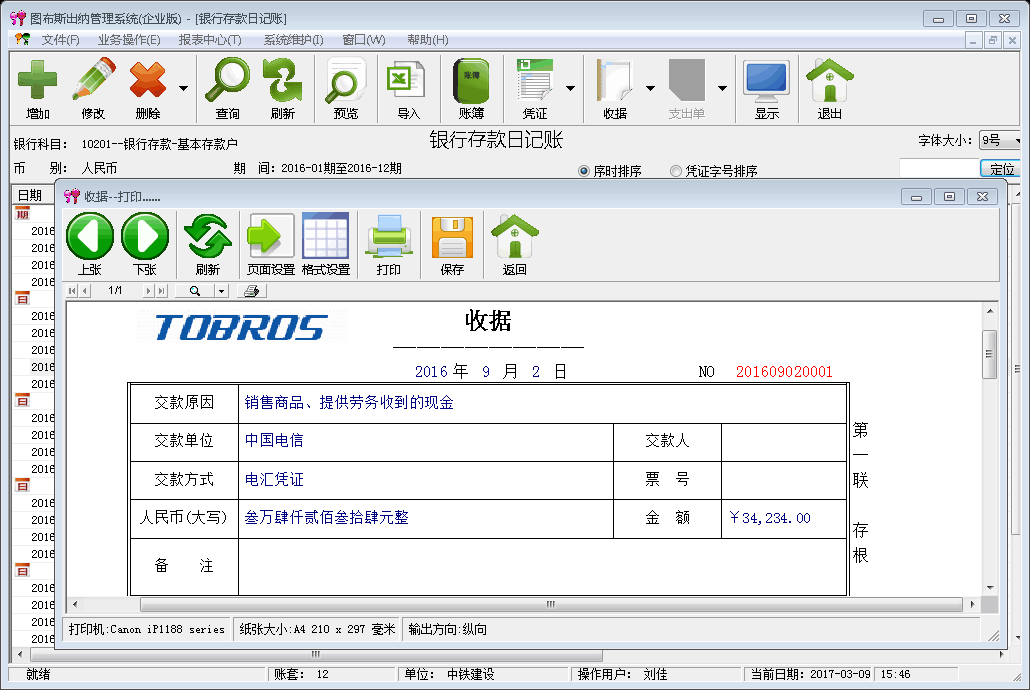Go to the previous preview page arrow
Viewport: 1030px width, 690px height.
pos(85,290)
